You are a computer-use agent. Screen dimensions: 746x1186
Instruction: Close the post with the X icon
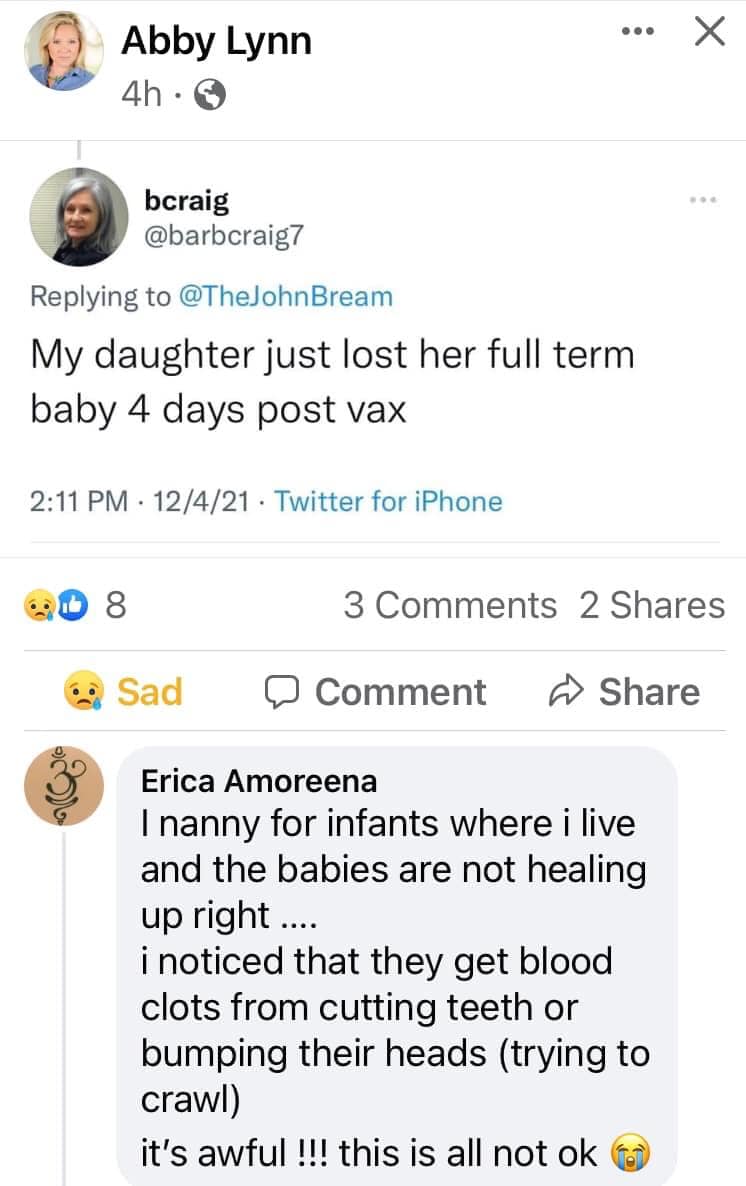click(709, 33)
